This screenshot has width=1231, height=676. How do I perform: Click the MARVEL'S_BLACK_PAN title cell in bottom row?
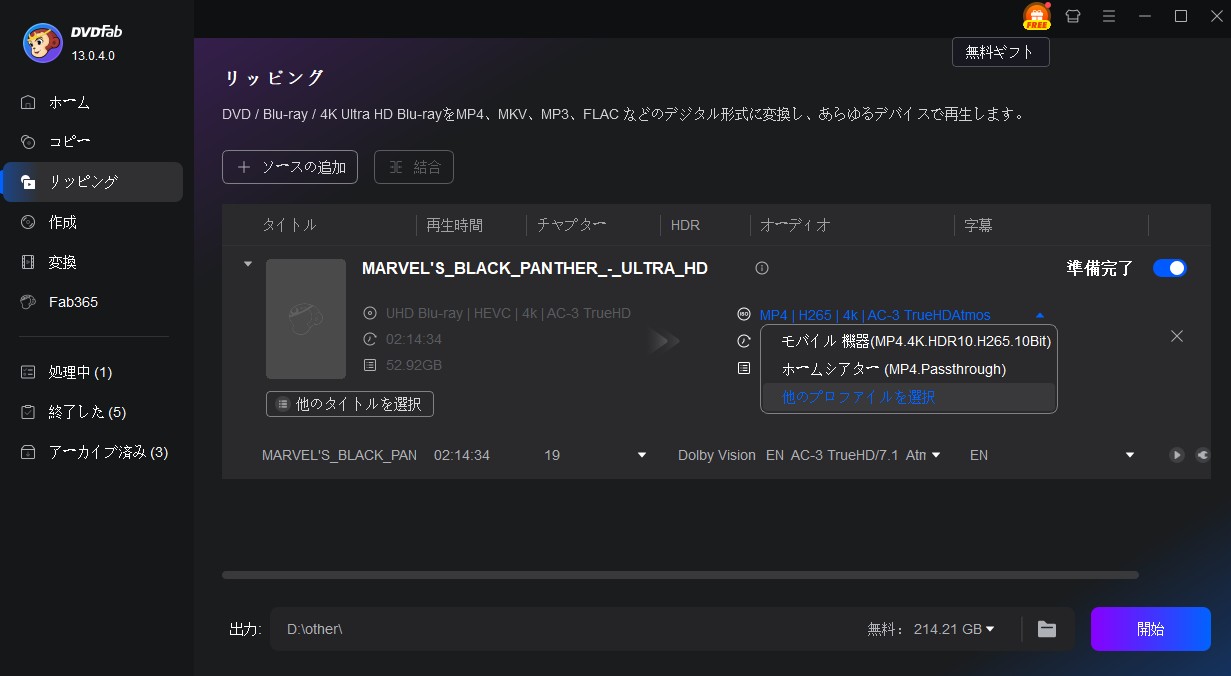tap(339, 455)
